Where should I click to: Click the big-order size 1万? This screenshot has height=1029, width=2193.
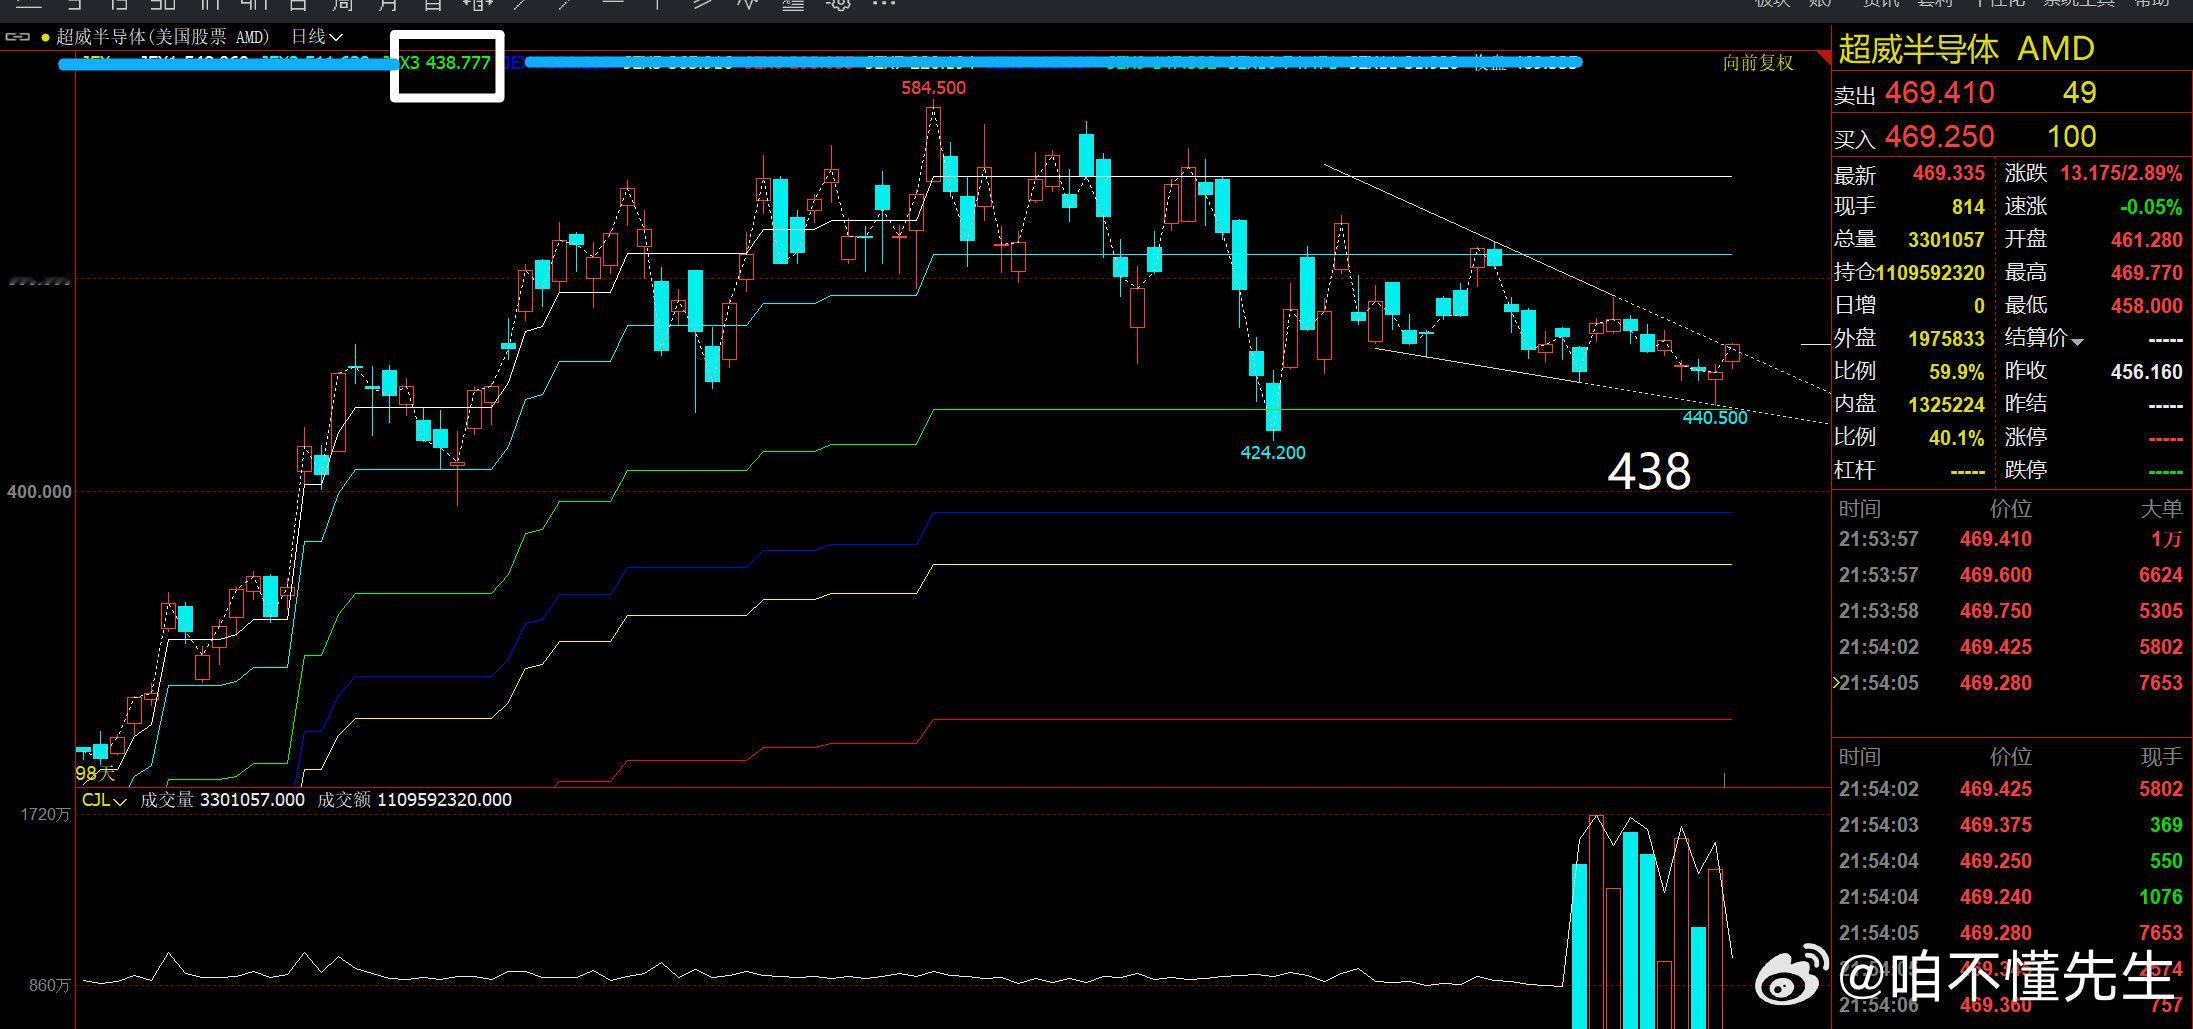click(2167, 540)
